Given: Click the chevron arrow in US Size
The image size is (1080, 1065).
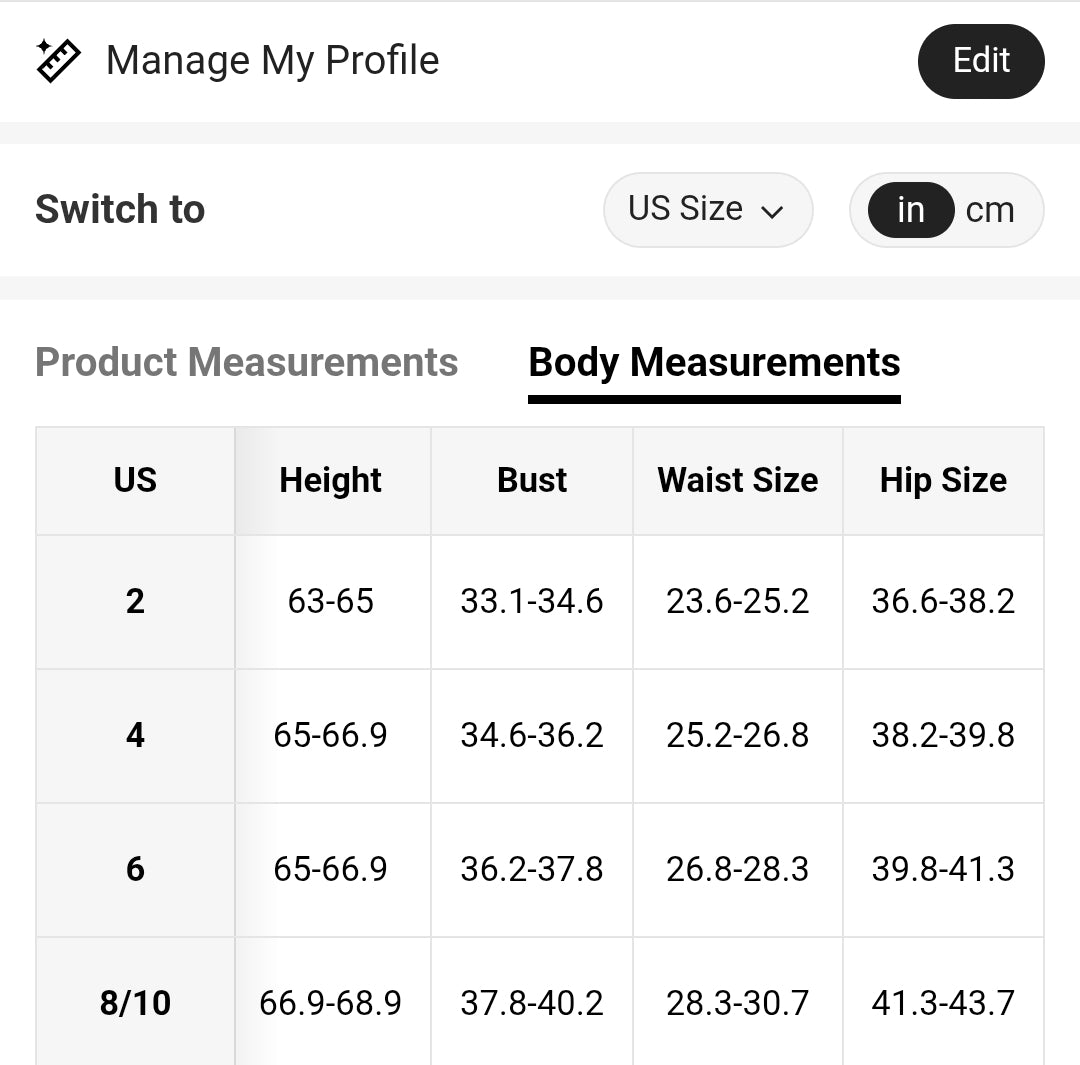Looking at the screenshot, I should tap(772, 211).
